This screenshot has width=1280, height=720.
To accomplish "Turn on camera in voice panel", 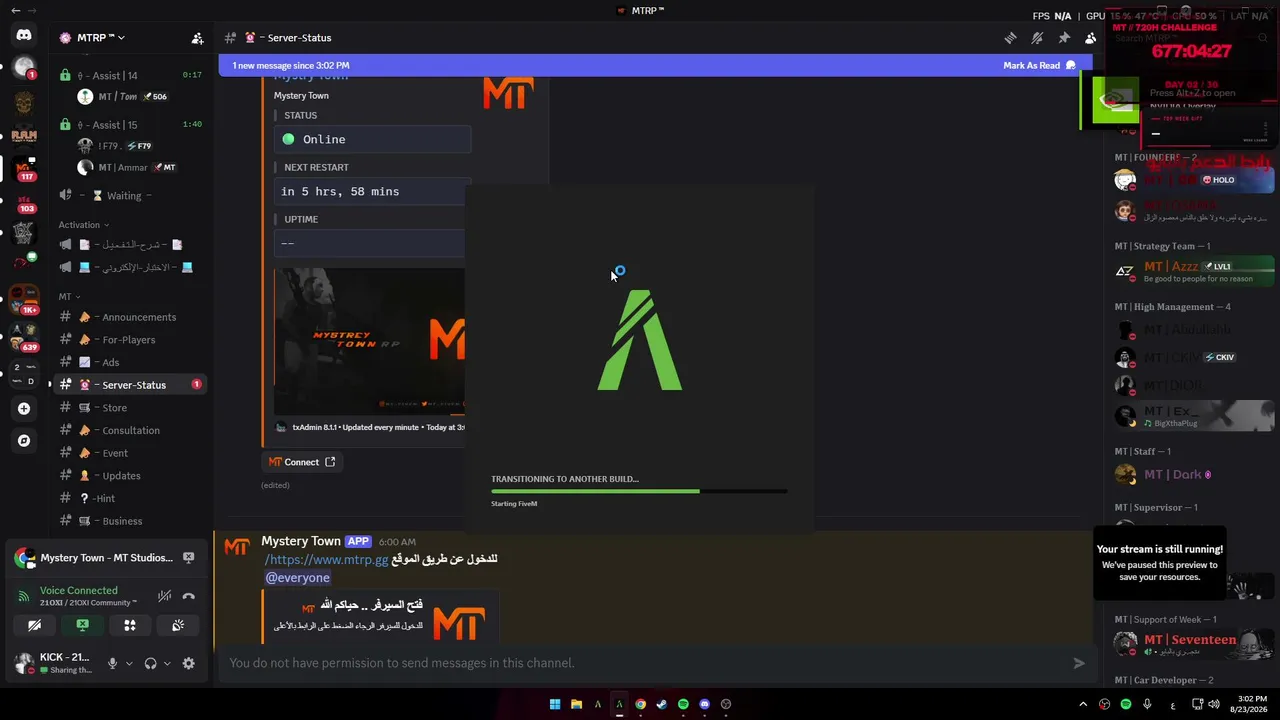I will pos(34,625).
